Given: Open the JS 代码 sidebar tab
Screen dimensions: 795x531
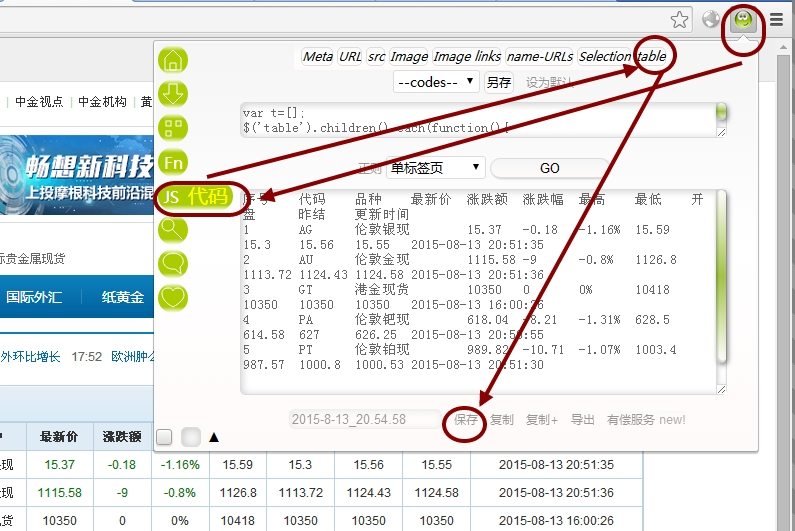Looking at the screenshot, I should [196, 197].
